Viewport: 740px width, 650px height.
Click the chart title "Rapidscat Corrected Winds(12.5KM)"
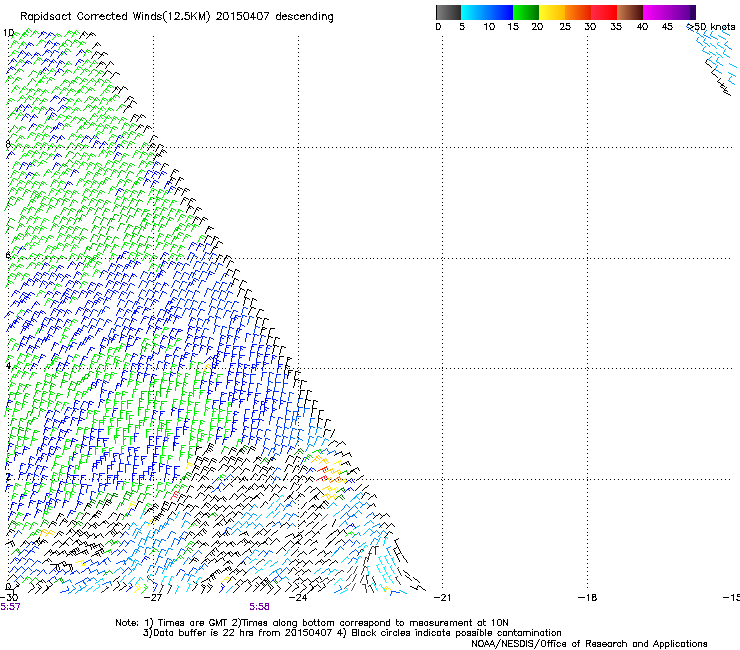[115, 16]
